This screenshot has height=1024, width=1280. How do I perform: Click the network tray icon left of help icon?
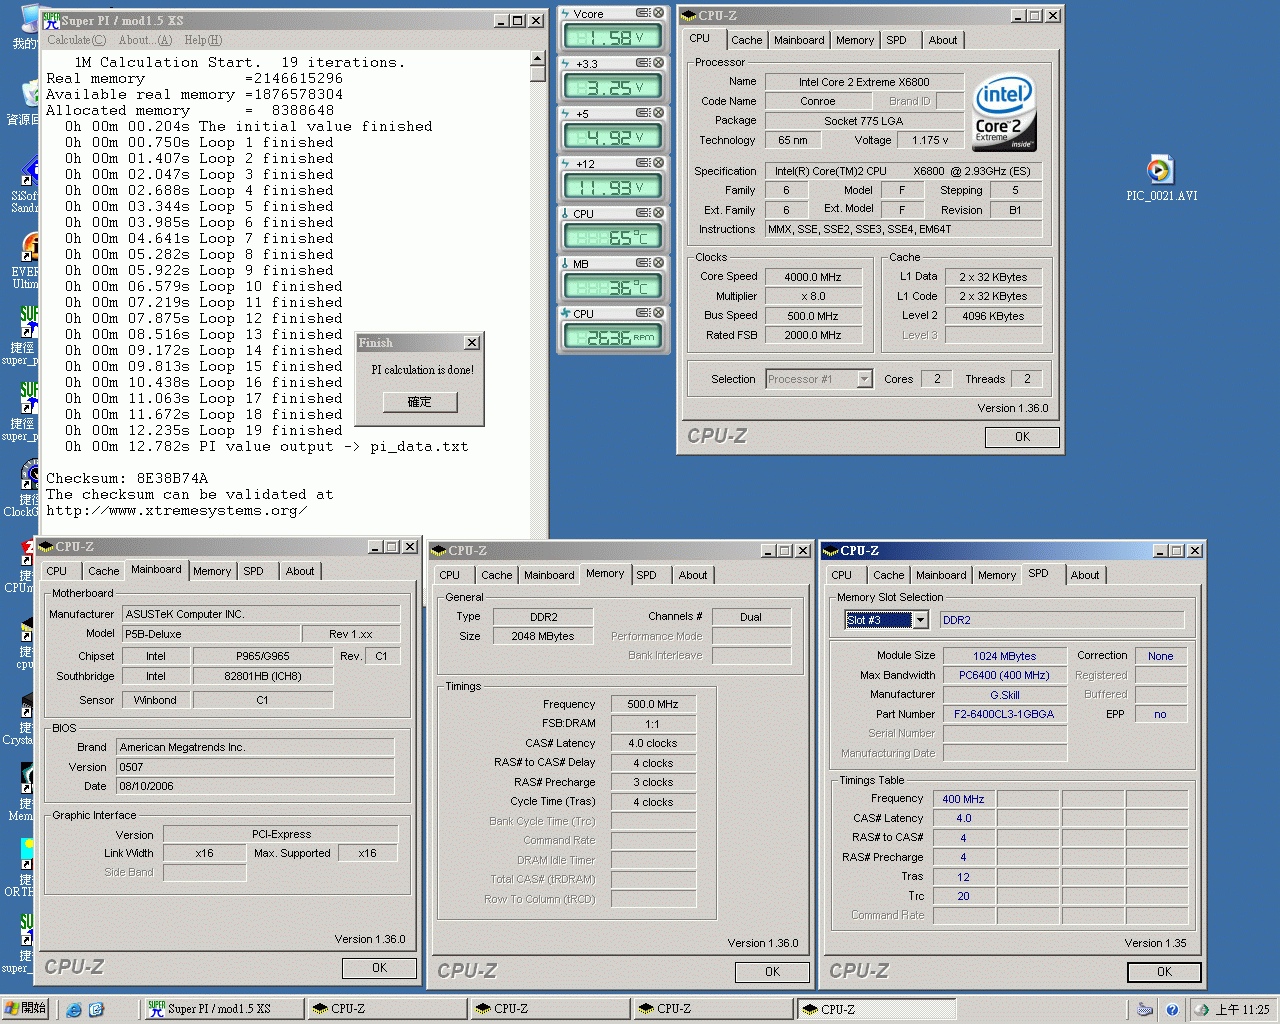1145,1010
